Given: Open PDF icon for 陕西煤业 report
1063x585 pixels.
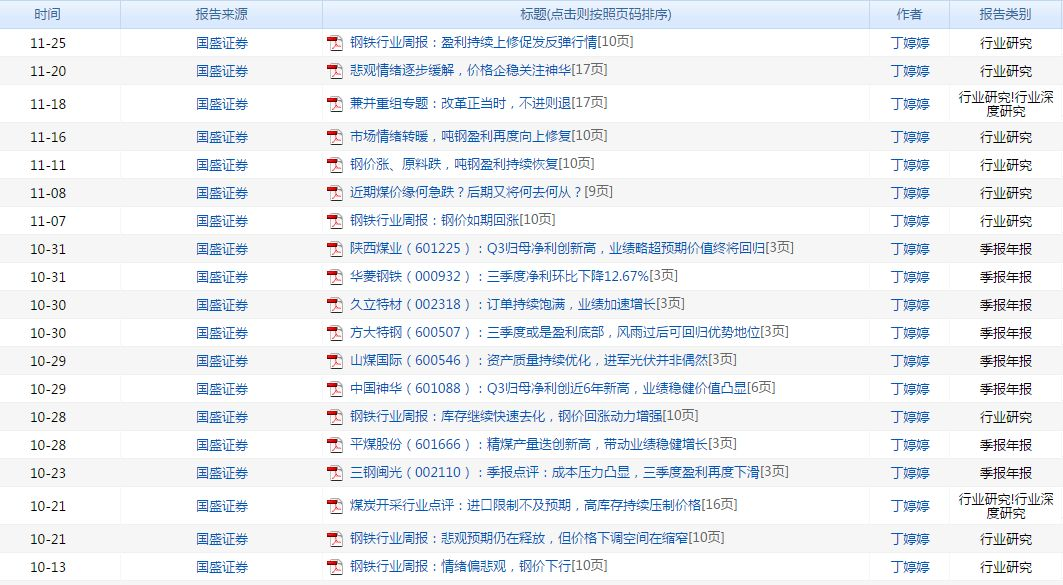Looking at the screenshot, I should [x=335, y=249].
